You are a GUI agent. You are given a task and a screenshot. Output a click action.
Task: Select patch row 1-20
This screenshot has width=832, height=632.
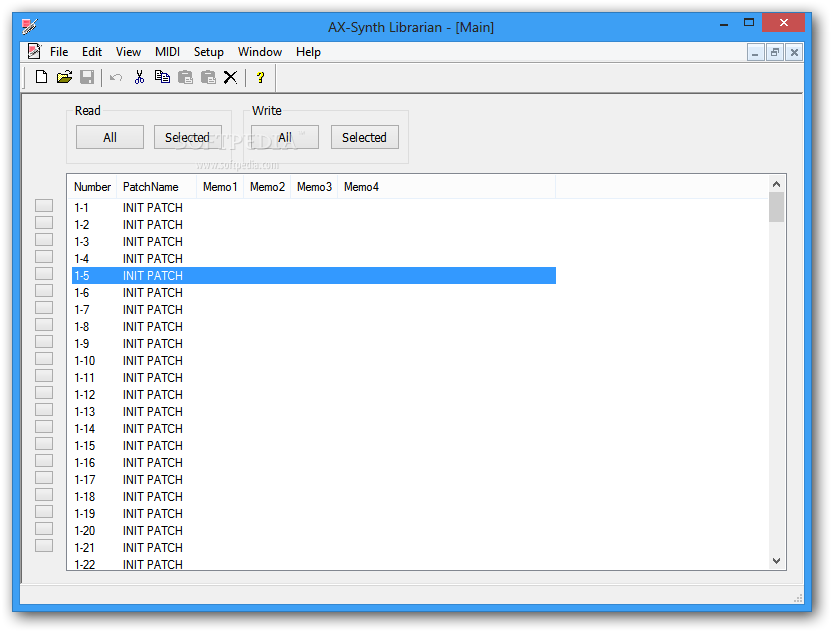[314, 530]
